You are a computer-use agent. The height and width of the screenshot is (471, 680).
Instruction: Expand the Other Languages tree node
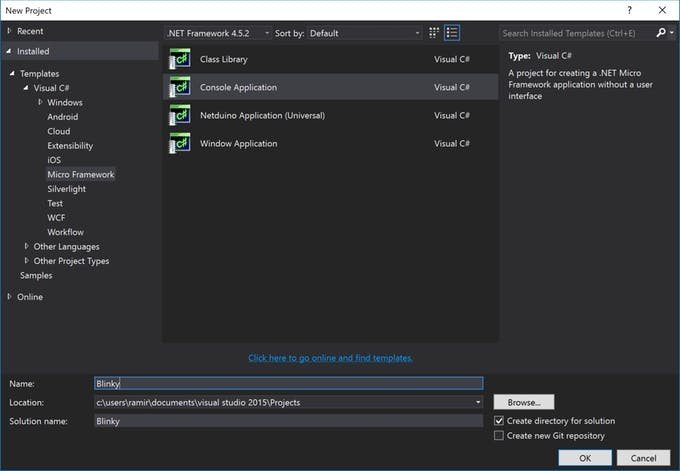(x=27, y=246)
